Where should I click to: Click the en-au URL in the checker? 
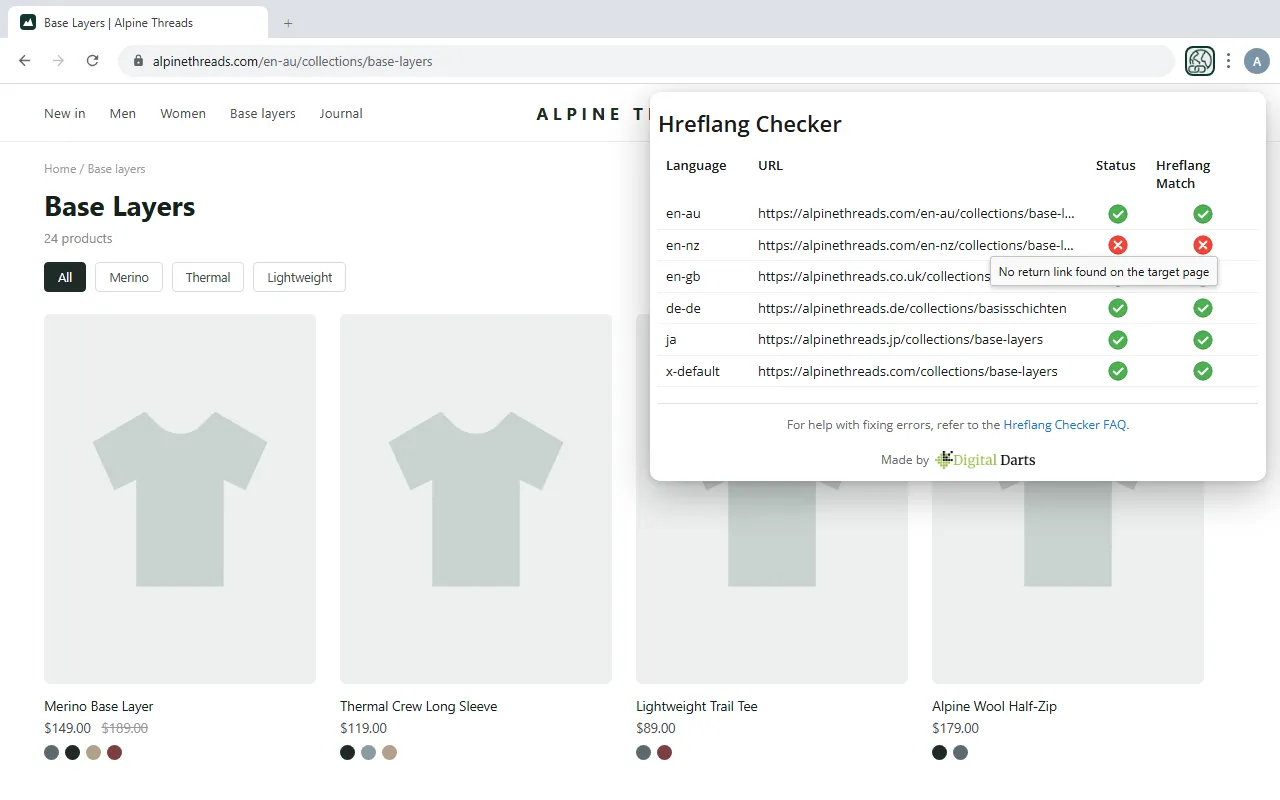click(916, 213)
